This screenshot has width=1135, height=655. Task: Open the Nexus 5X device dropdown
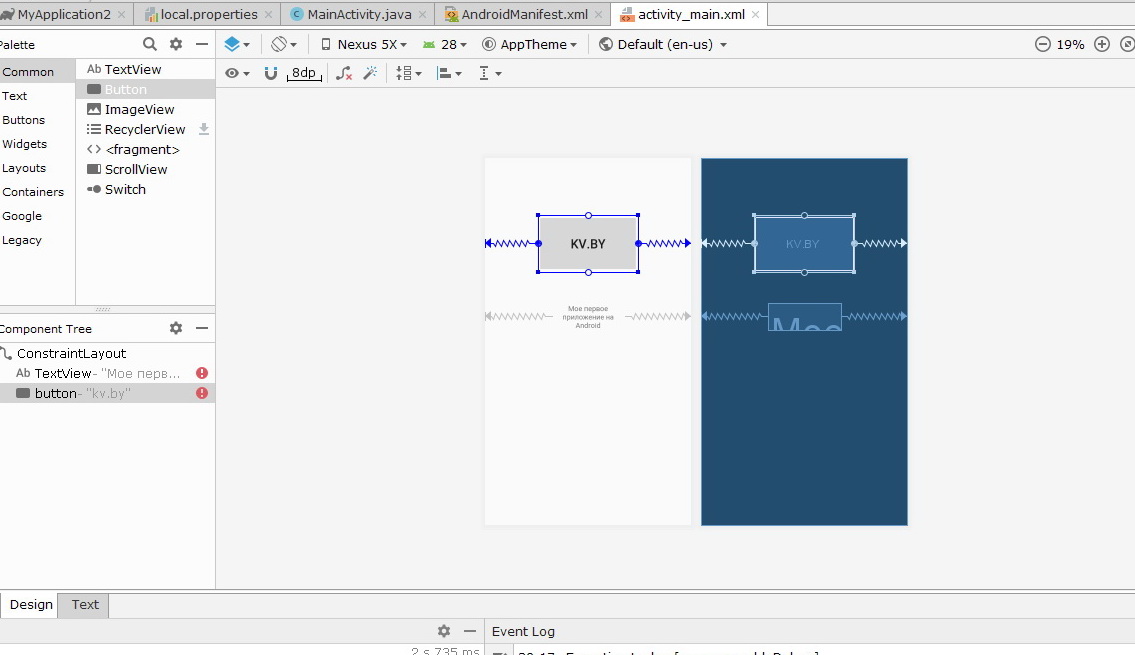[363, 44]
